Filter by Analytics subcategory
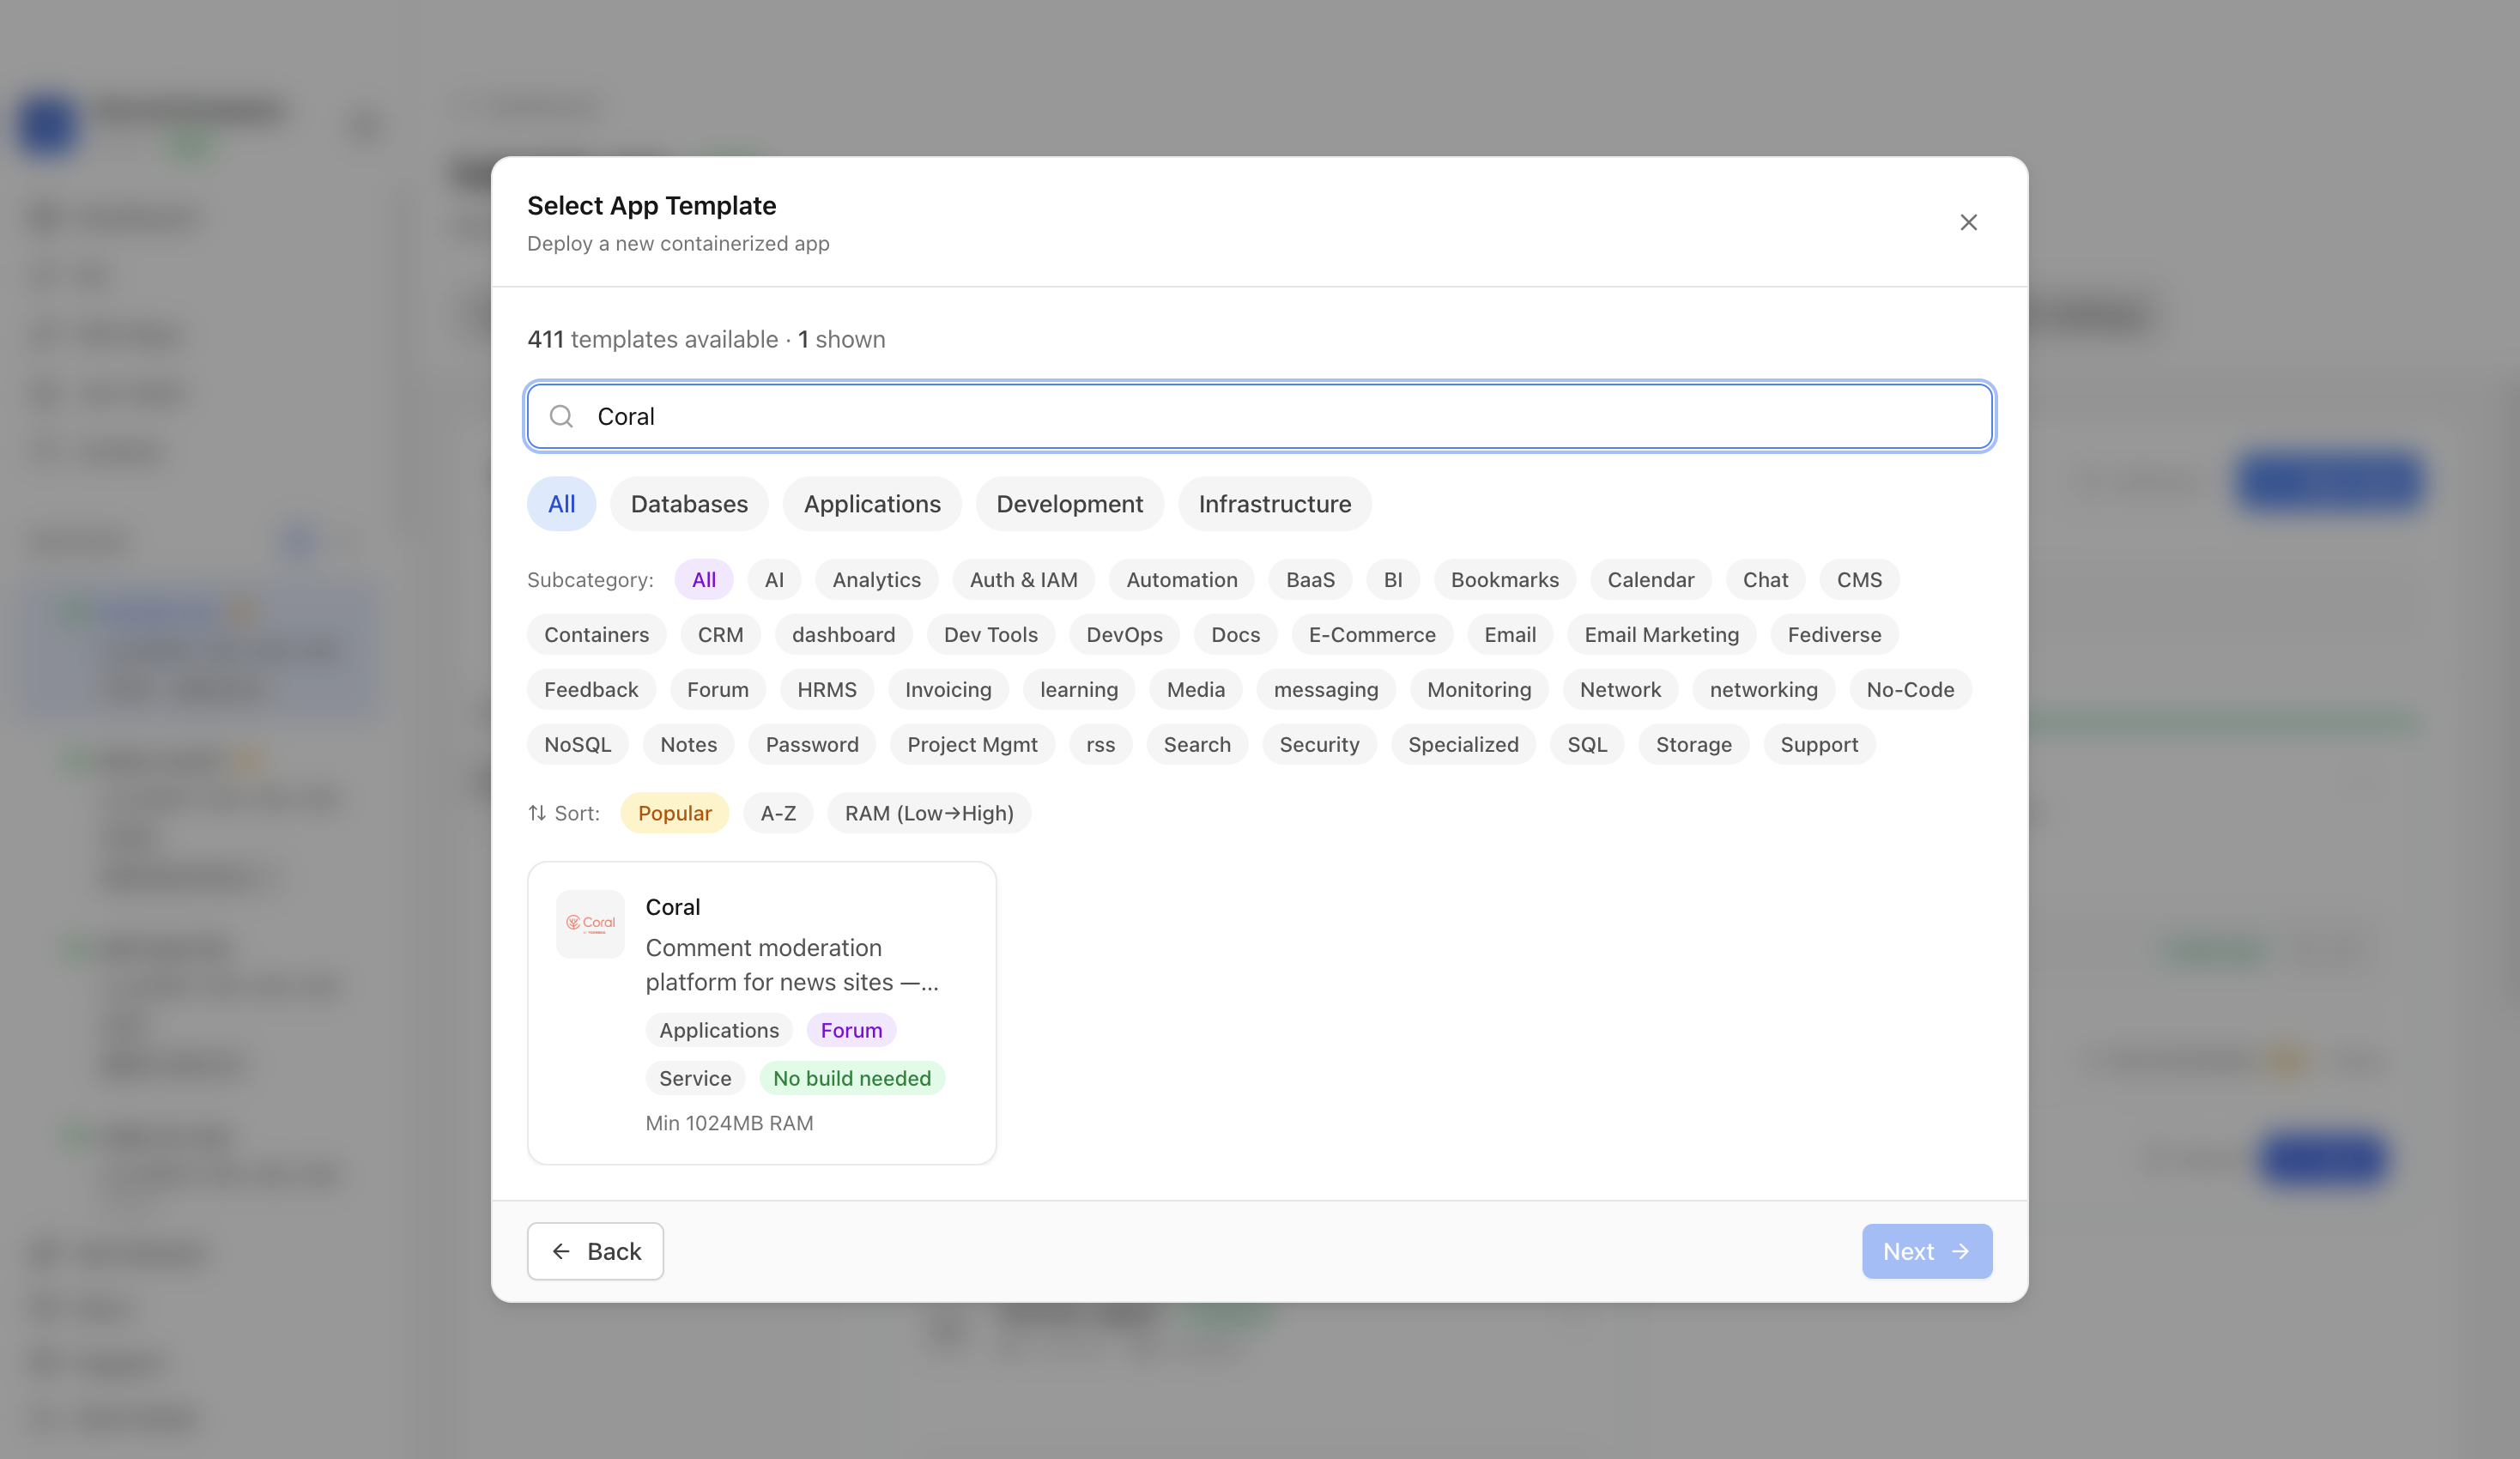 pyautogui.click(x=877, y=580)
